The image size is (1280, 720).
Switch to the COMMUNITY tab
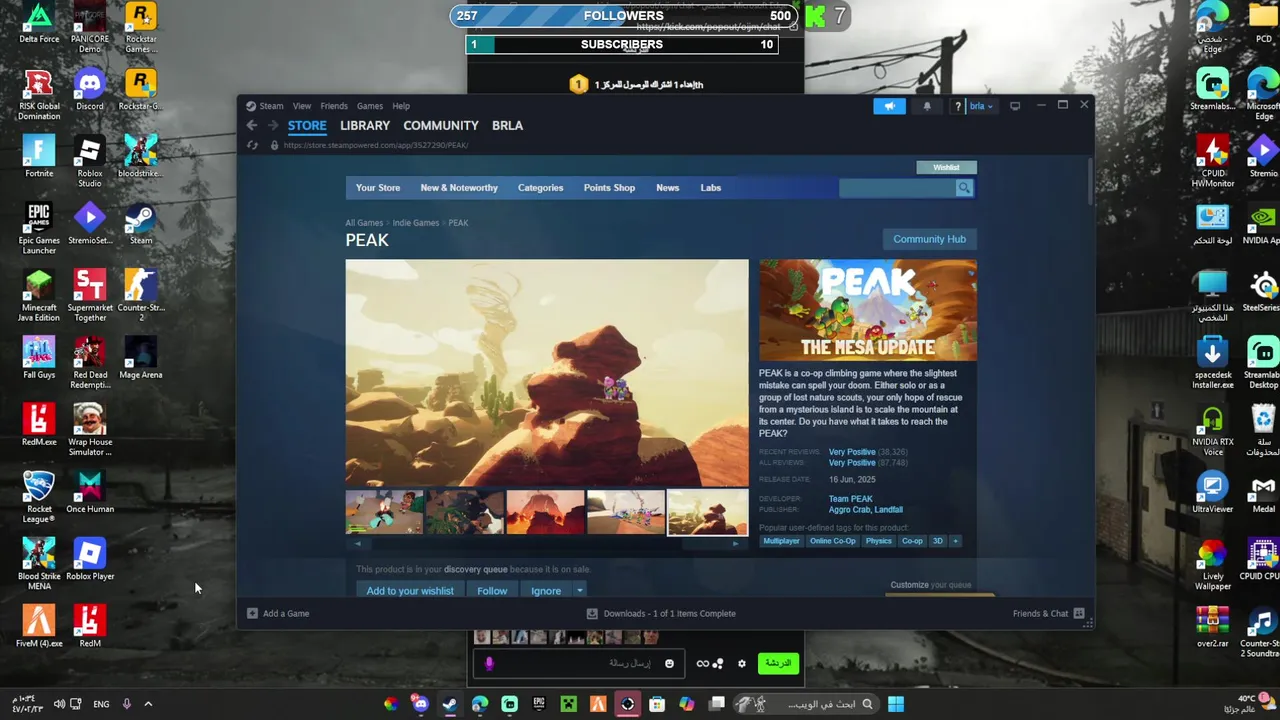pyautogui.click(x=441, y=126)
